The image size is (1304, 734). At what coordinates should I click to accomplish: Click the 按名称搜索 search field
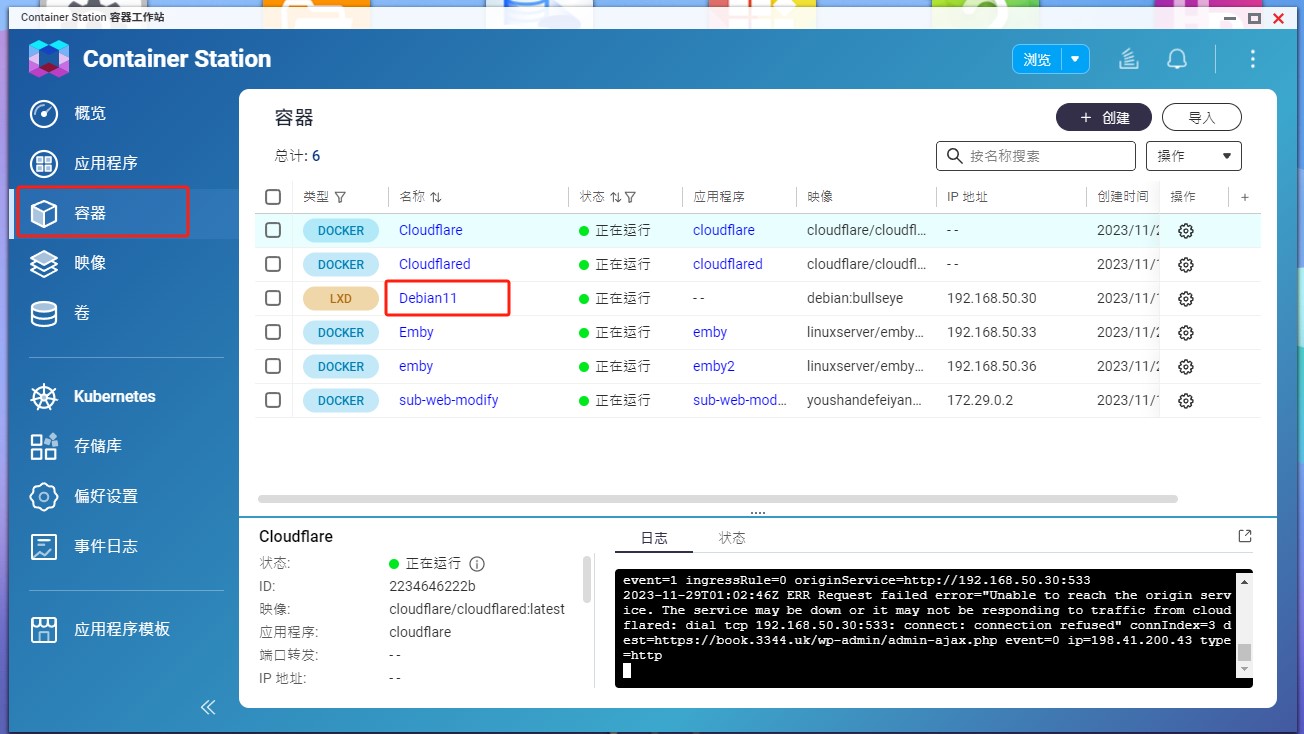pyautogui.click(x=1035, y=155)
